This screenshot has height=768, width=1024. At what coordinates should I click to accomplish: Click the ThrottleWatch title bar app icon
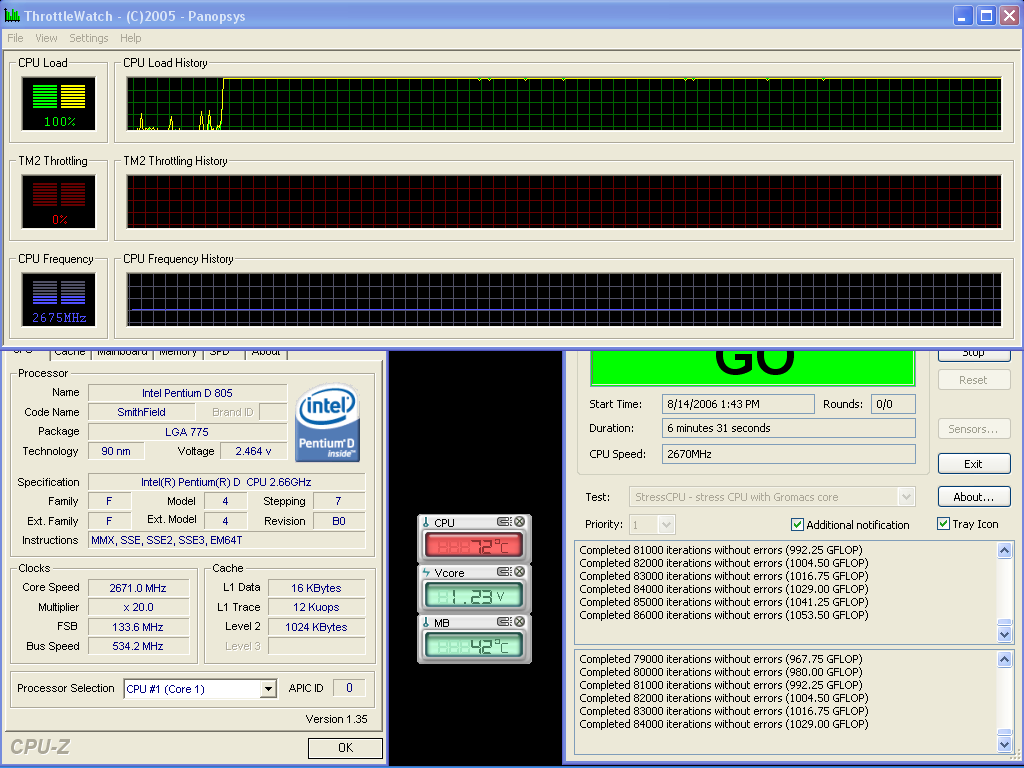pyautogui.click(x=12, y=16)
